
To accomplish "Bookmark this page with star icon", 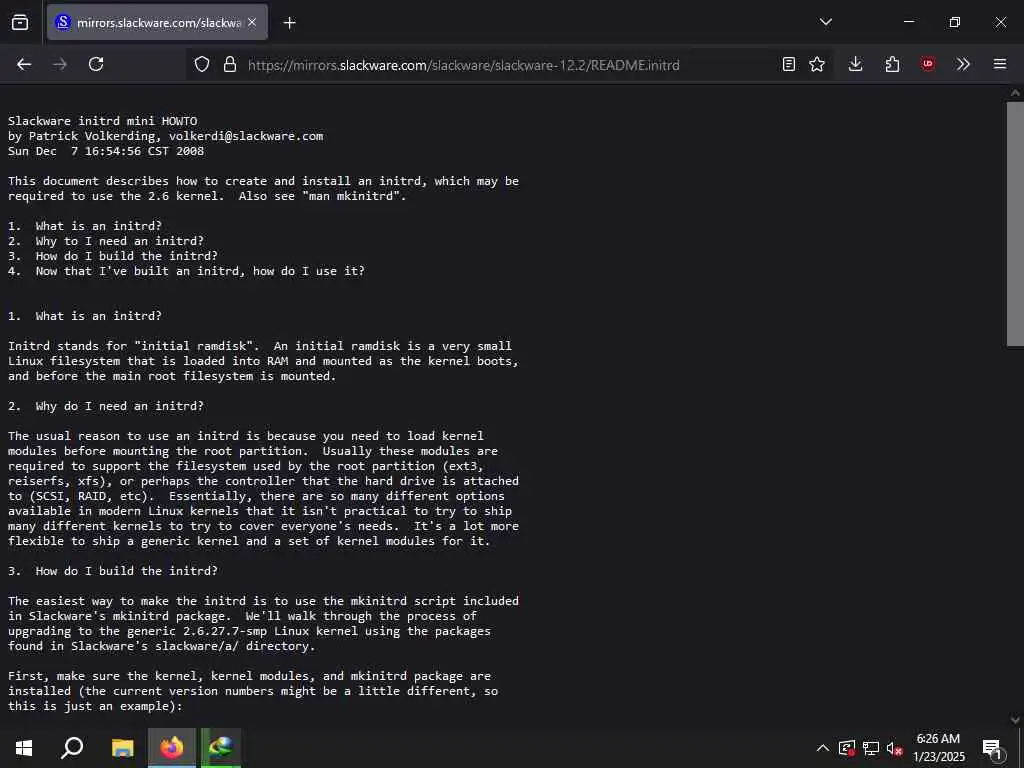I will coord(817,64).
